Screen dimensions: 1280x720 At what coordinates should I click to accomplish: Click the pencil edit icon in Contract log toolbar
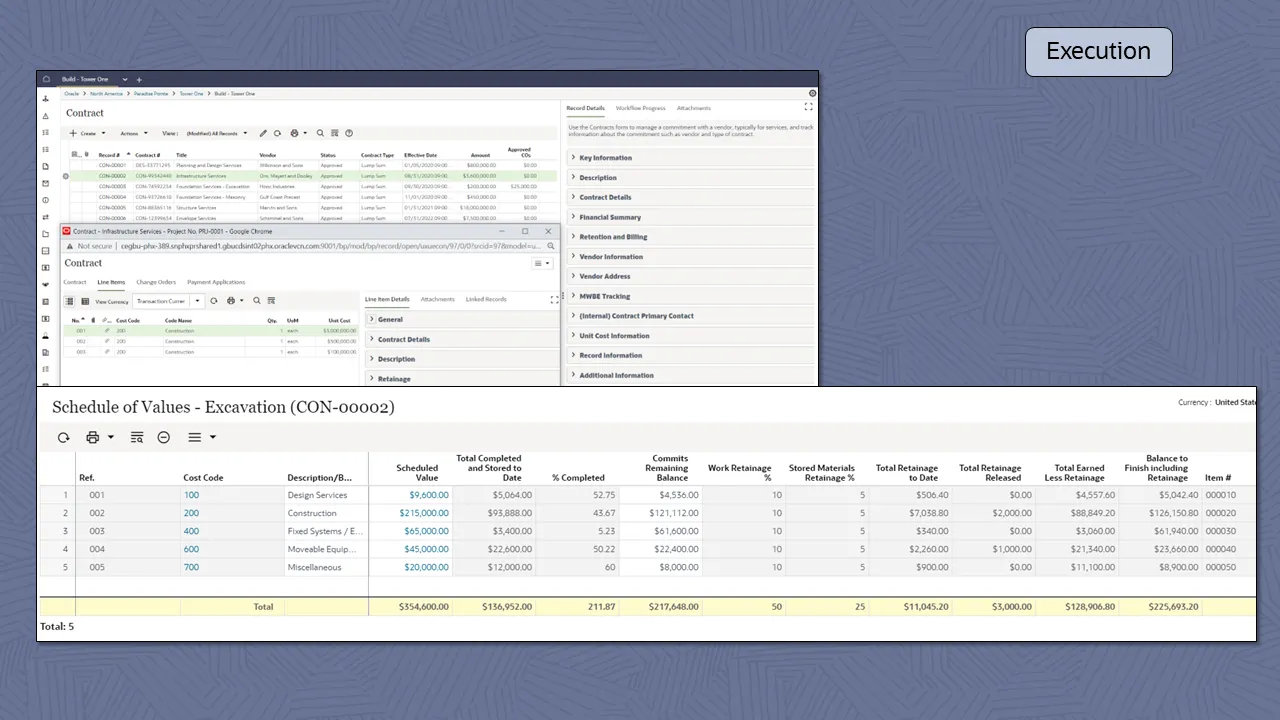(263, 133)
